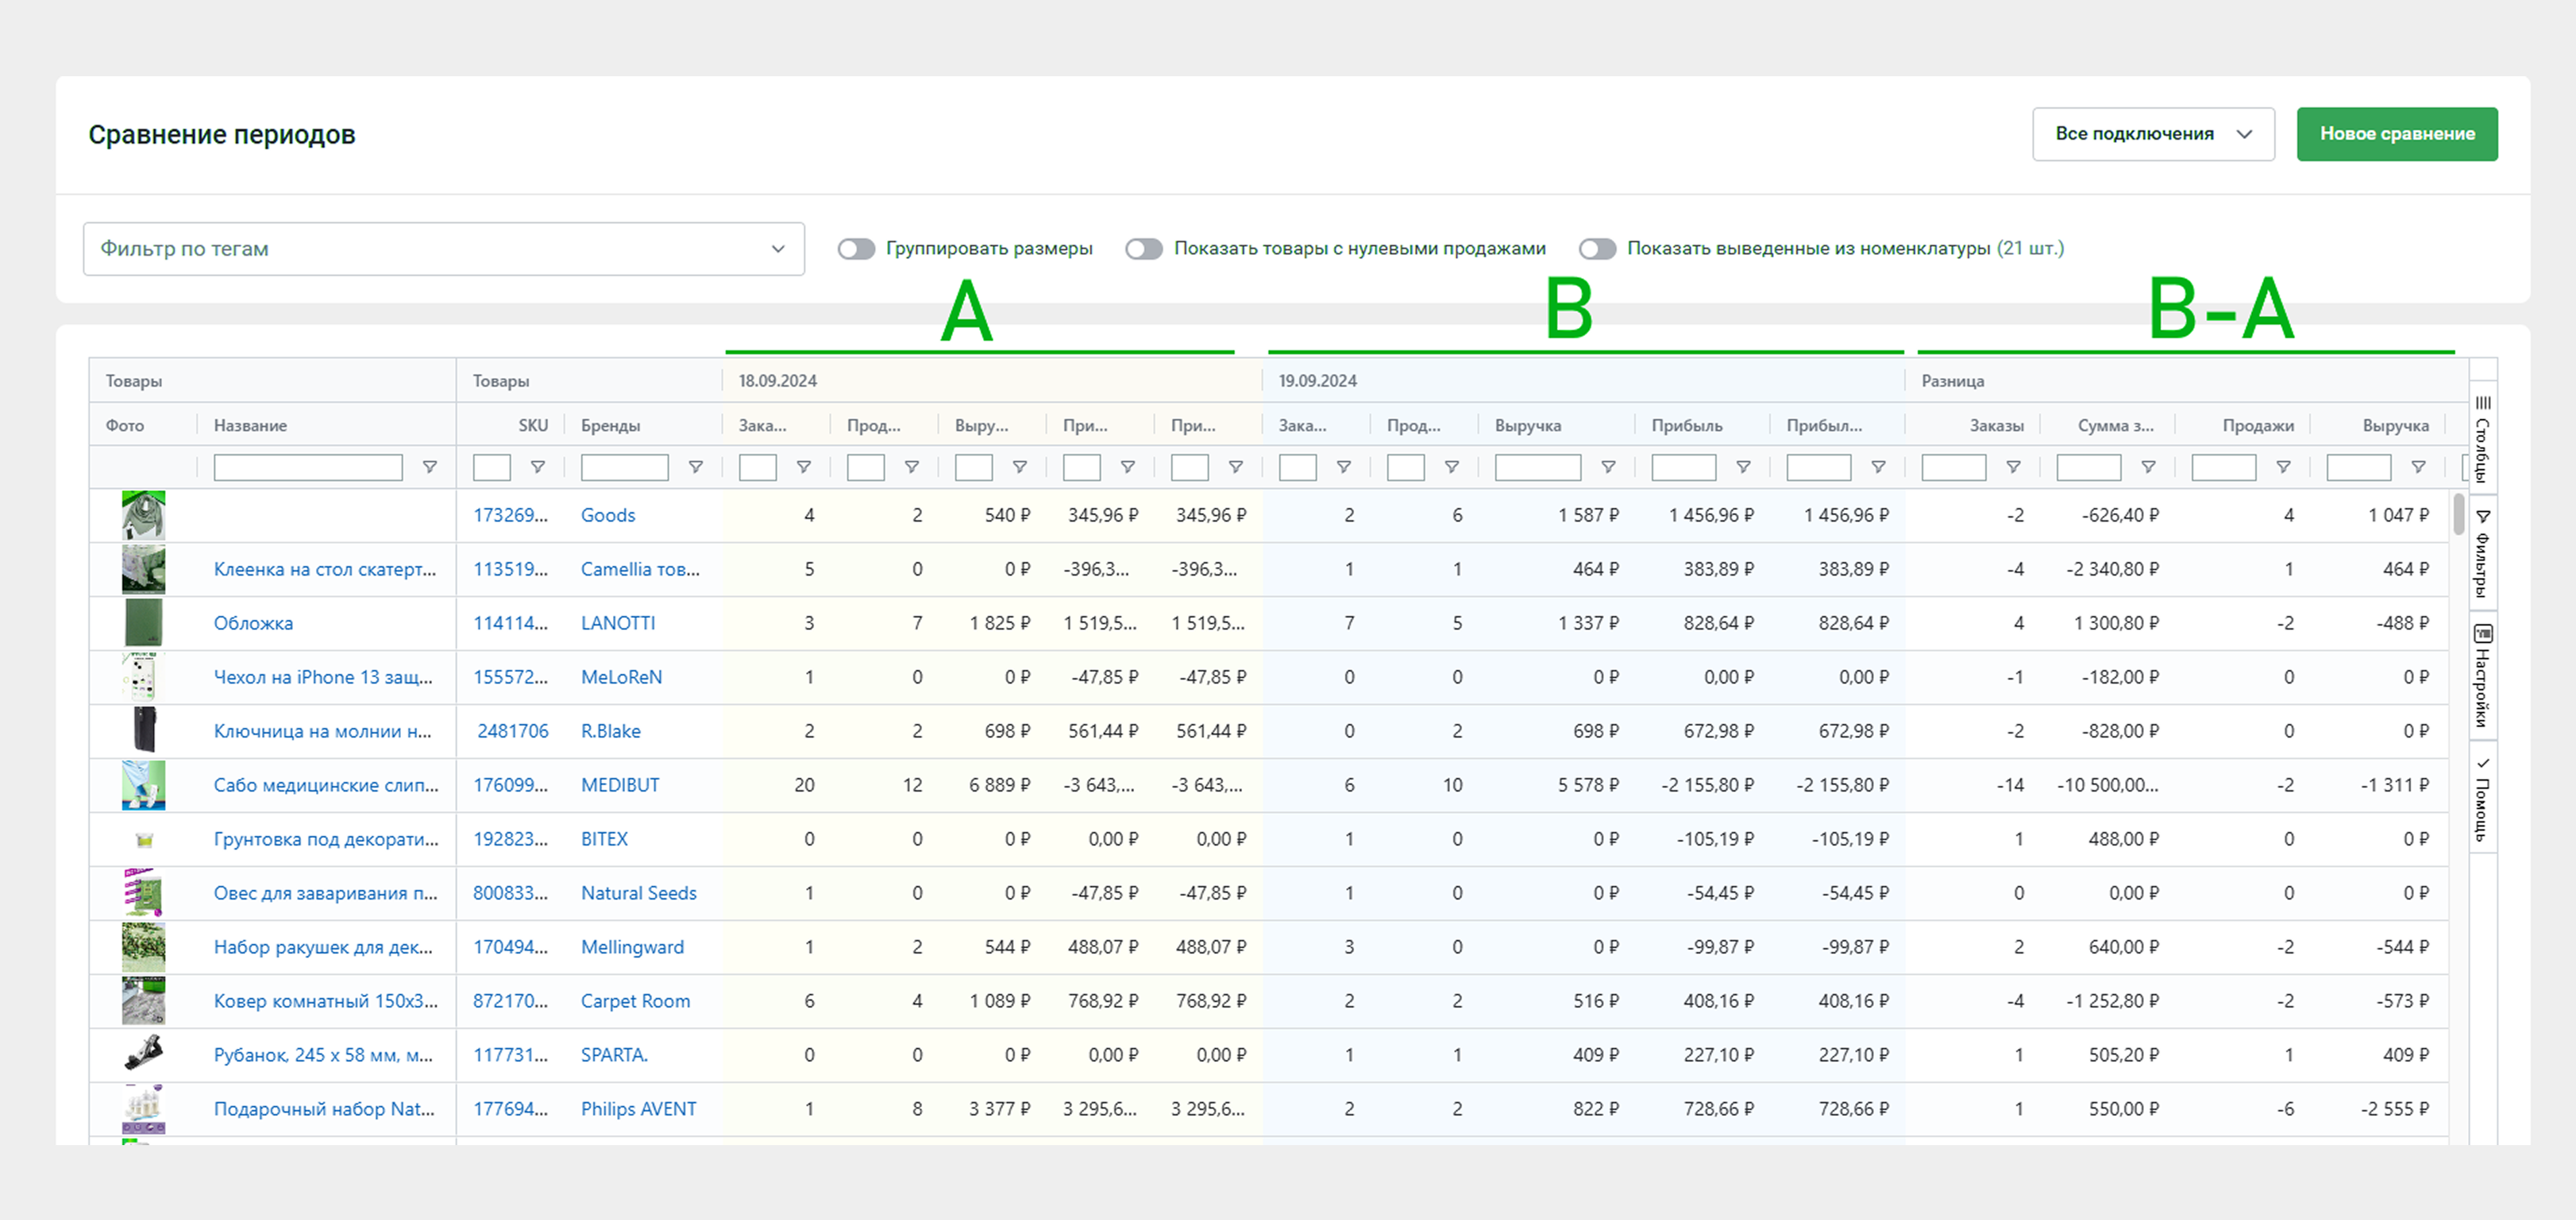Click filter icon under 19.09.2024 Выручка column
2576x1220 pixels.
[1608, 467]
